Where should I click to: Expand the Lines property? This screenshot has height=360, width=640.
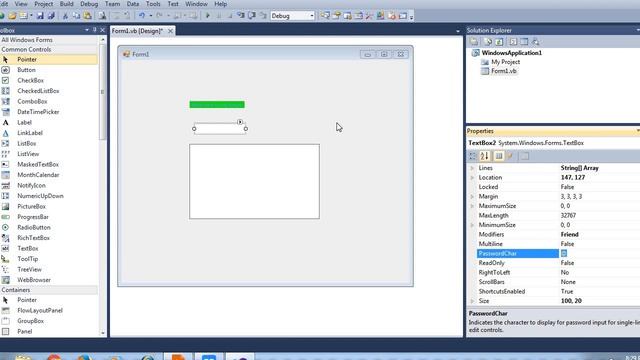point(472,168)
